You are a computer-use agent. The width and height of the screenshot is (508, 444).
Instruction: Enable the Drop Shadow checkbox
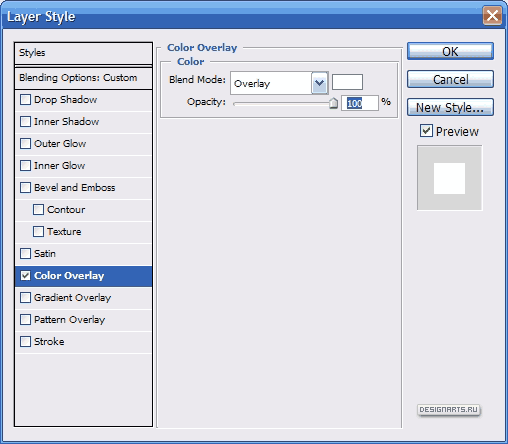point(25,99)
